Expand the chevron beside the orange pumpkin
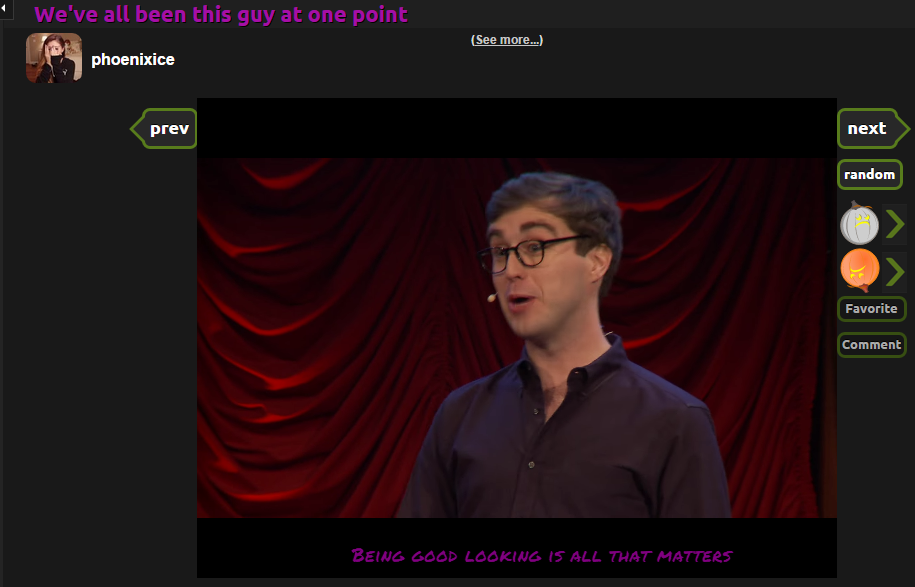Image resolution: width=915 pixels, height=587 pixels. click(895, 271)
